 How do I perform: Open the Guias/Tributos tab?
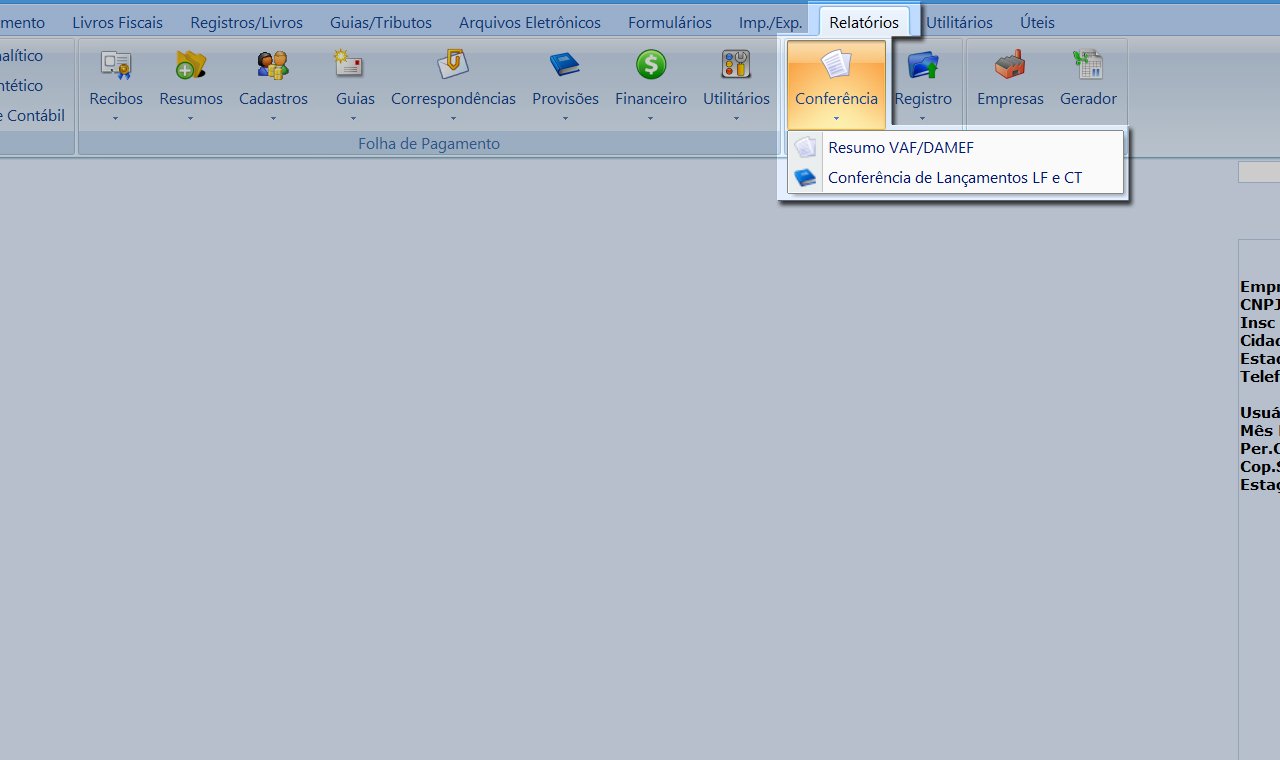(381, 22)
